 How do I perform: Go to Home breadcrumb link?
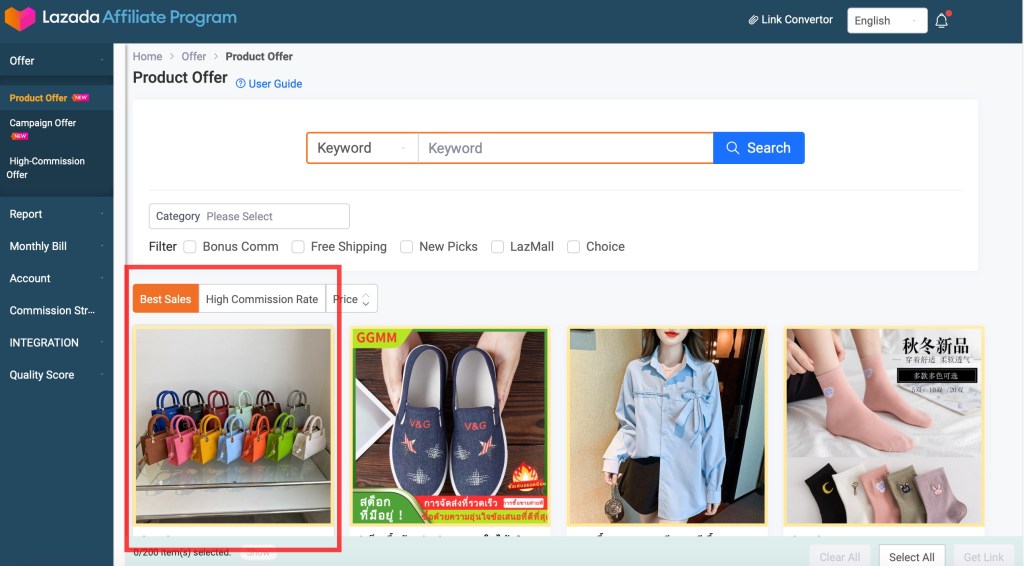147,56
